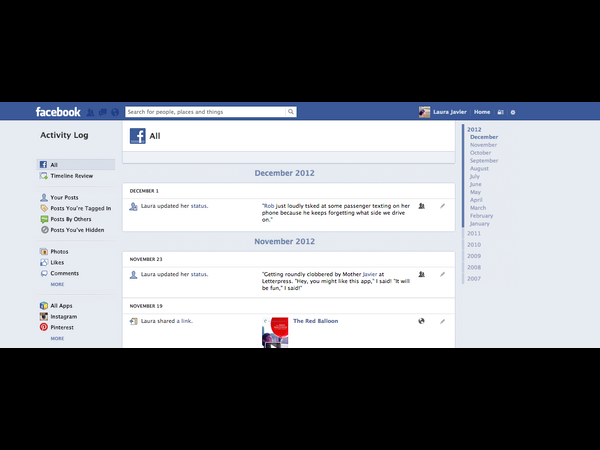
Task: Open the friend requests icon
Action: [x=91, y=112]
